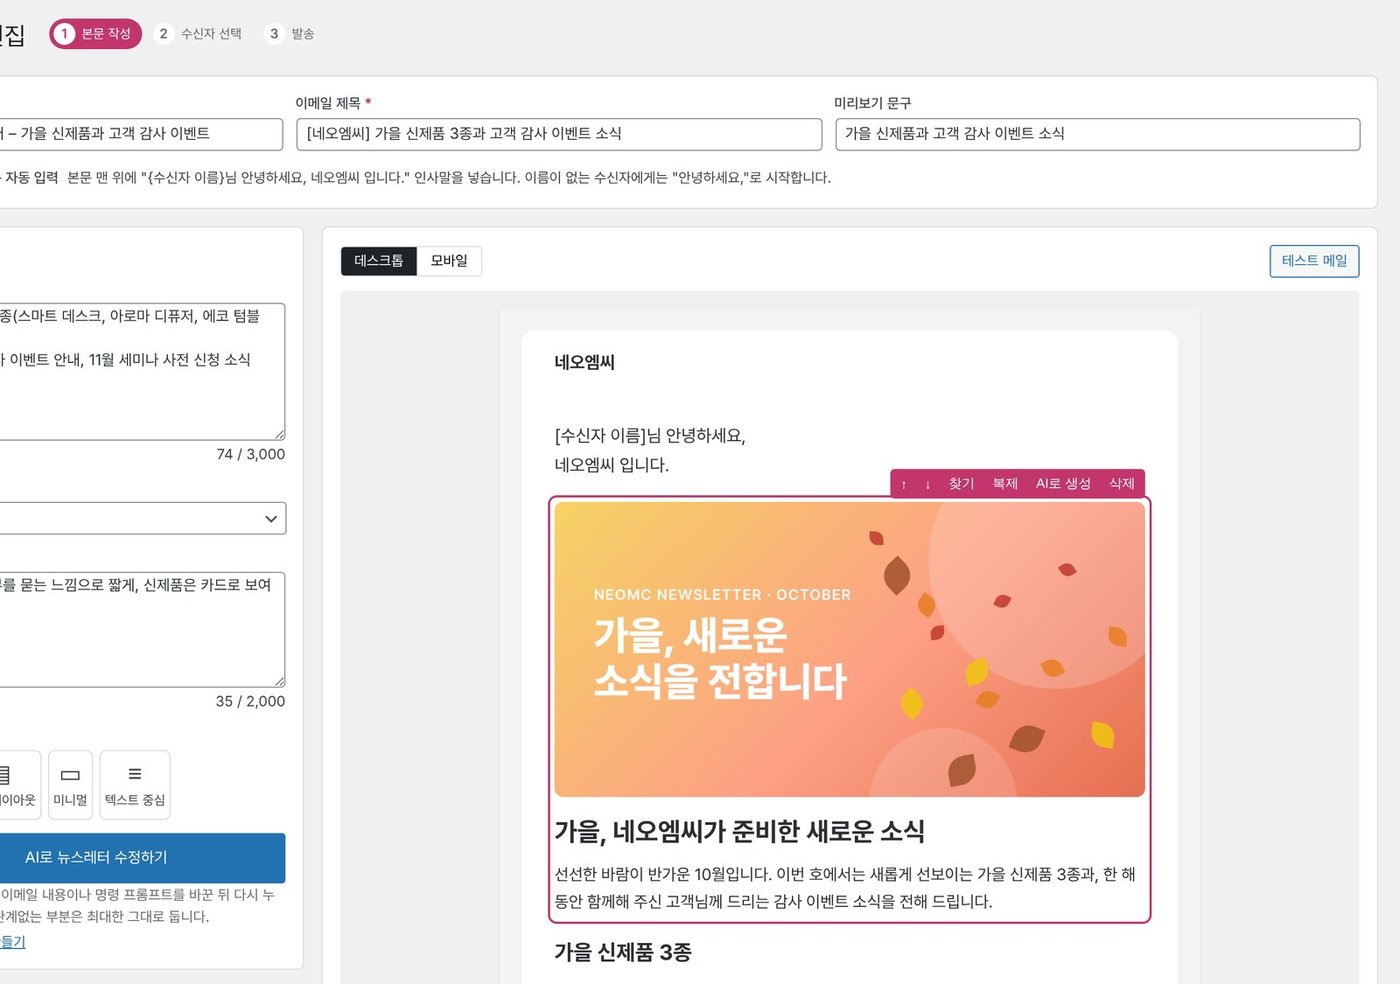
Task: Click AI로 생성 in block toolbar
Action: (x=1063, y=484)
